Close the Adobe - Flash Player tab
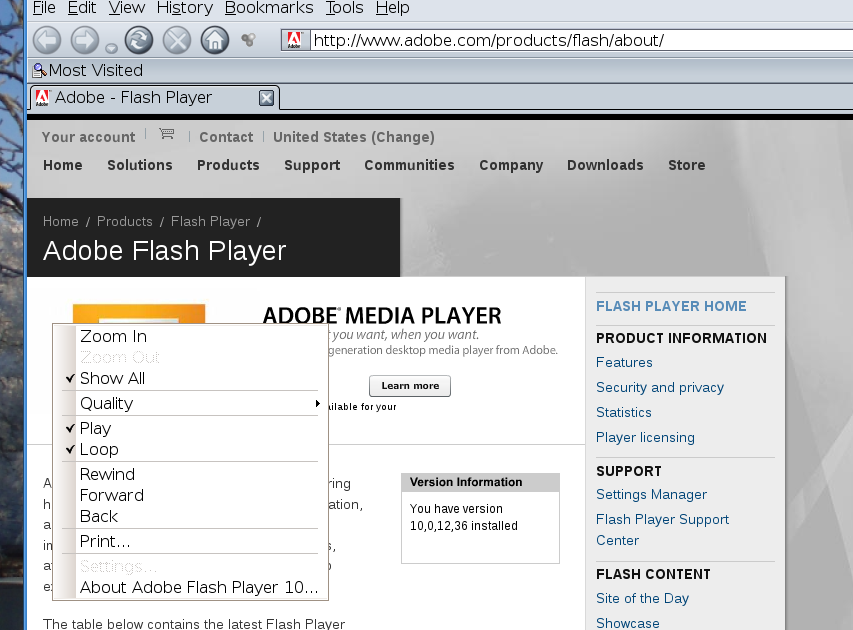 point(266,98)
